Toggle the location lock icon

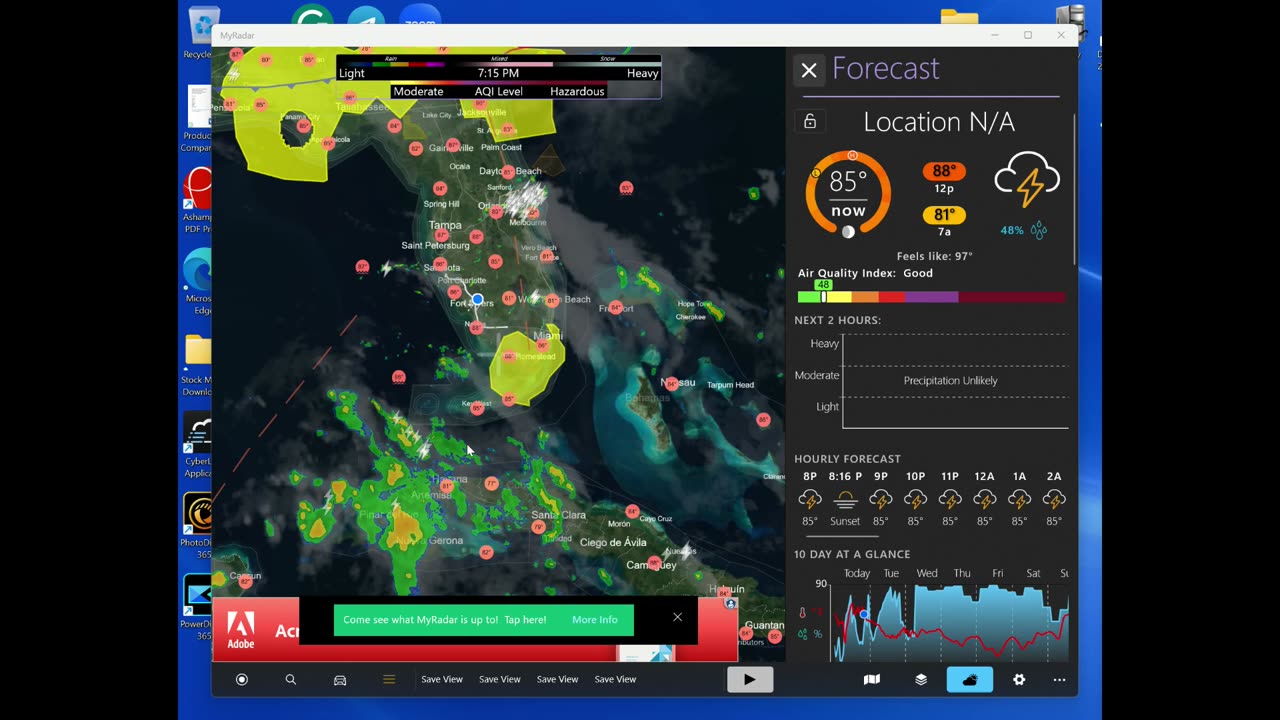(810, 121)
